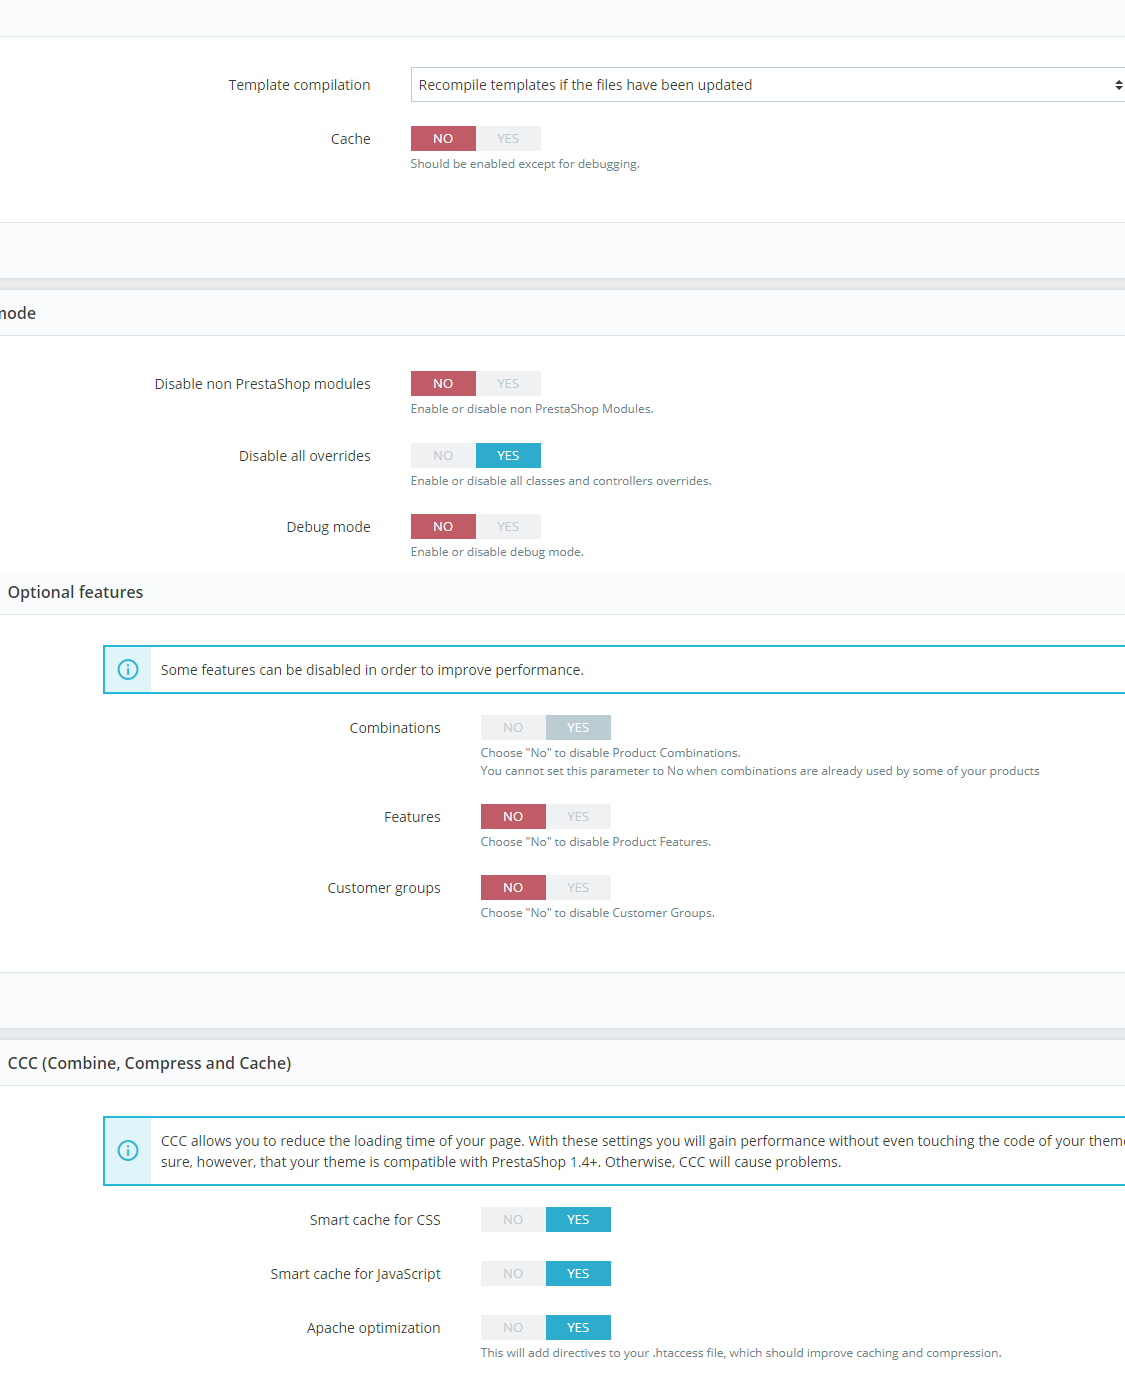Viewport: 1125px width, 1385px height.
Task: Switch Disable all overrides to NO
Action: coord(443,456)
